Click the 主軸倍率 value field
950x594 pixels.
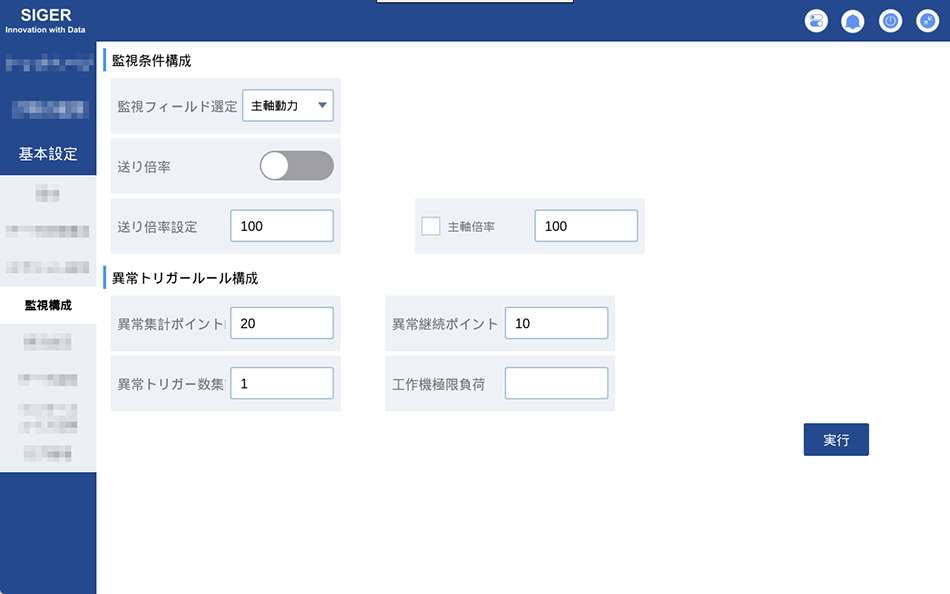click(x=586, y=226)
